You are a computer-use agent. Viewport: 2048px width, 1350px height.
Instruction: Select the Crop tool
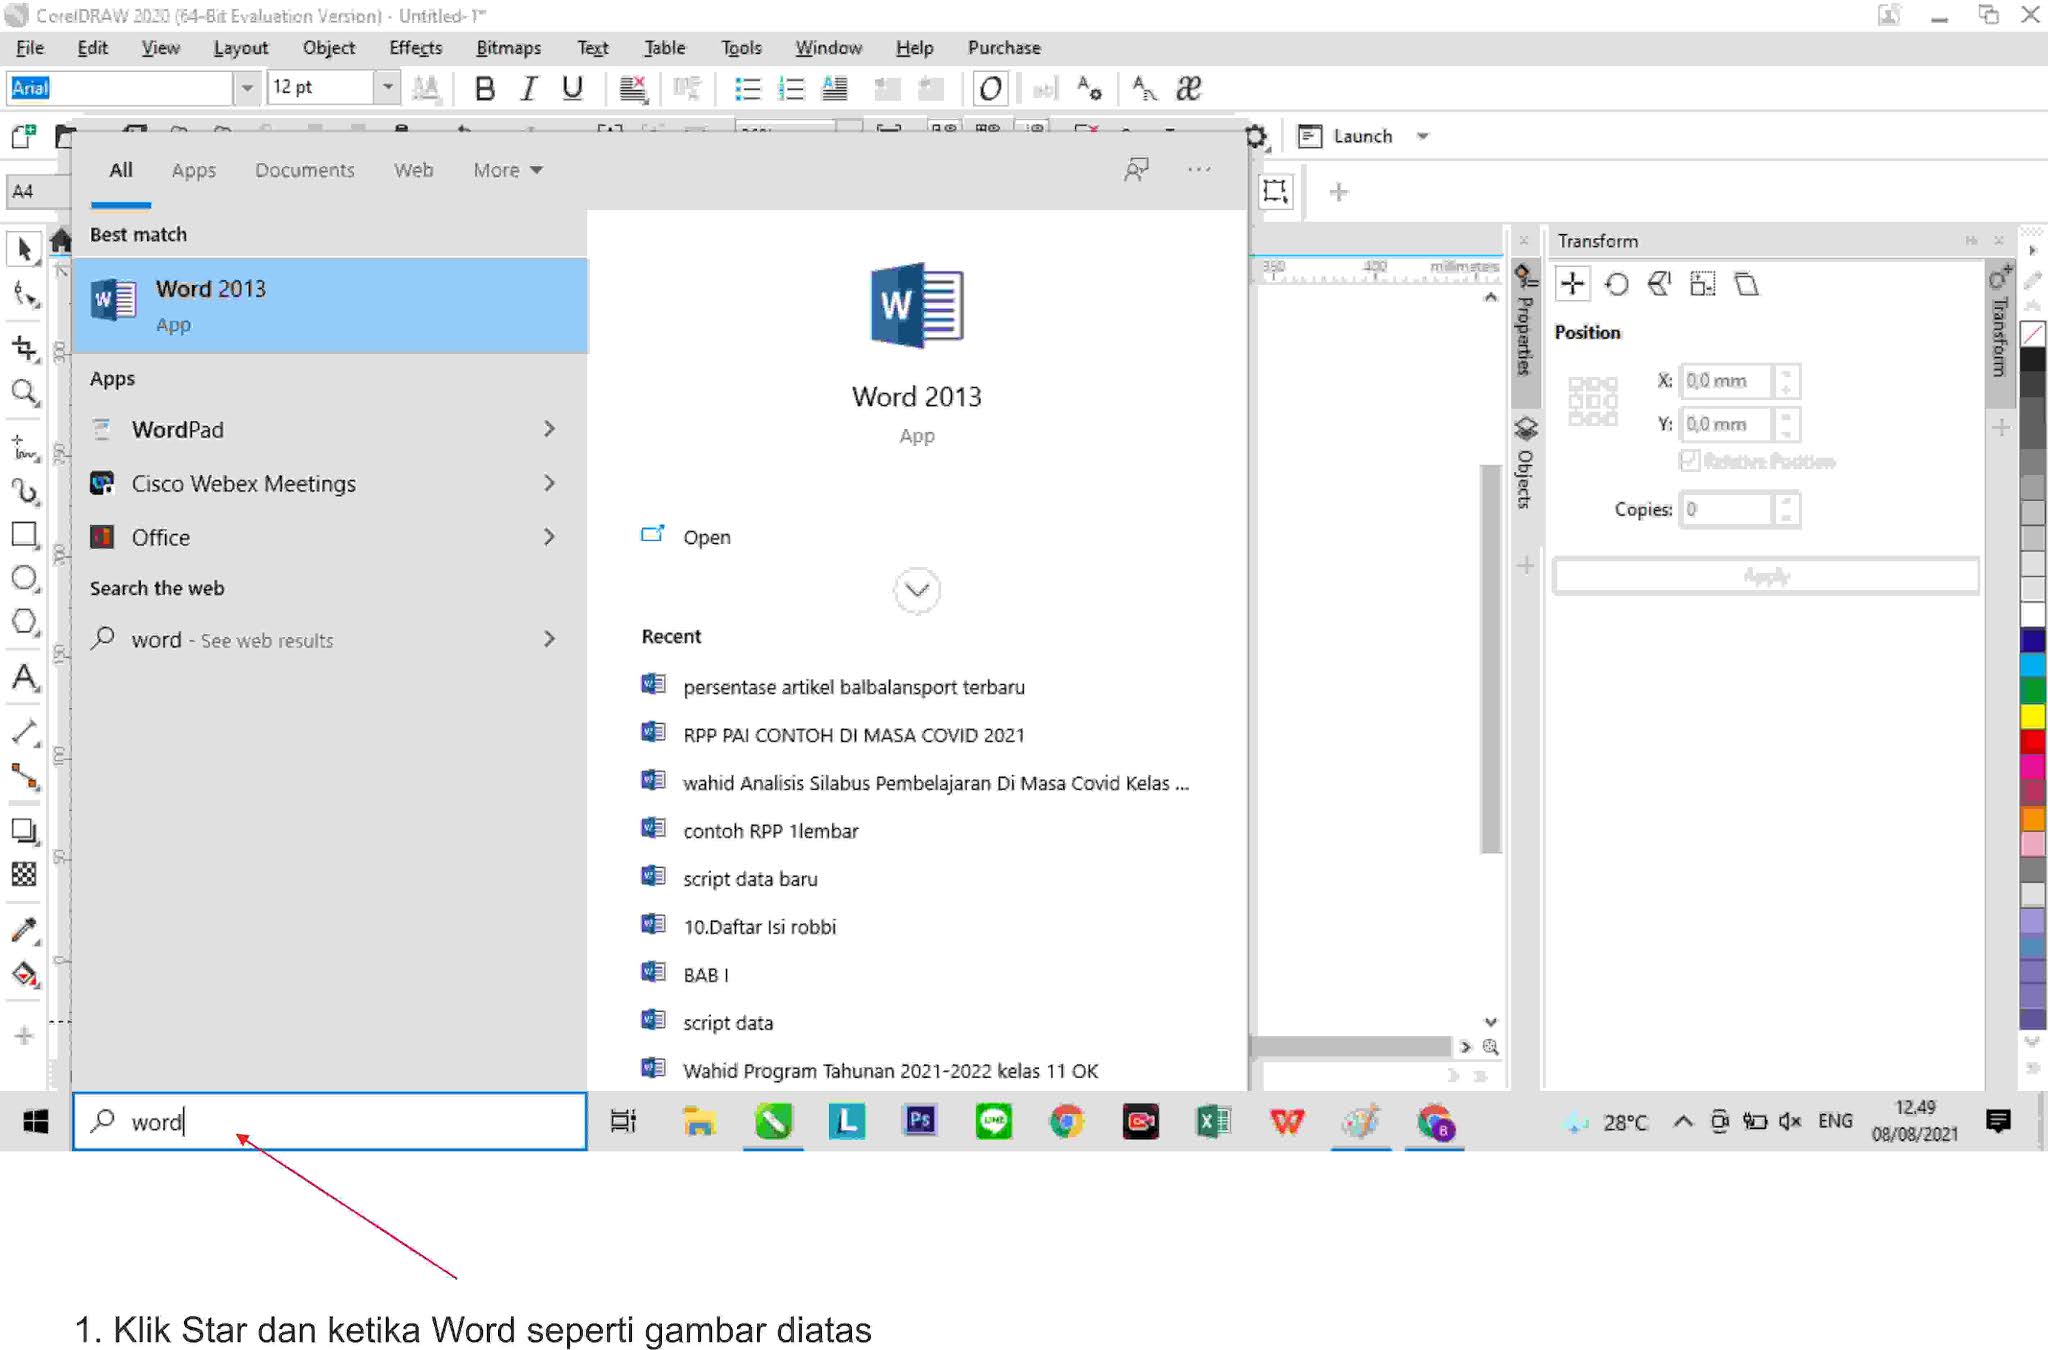click(24, 347)
